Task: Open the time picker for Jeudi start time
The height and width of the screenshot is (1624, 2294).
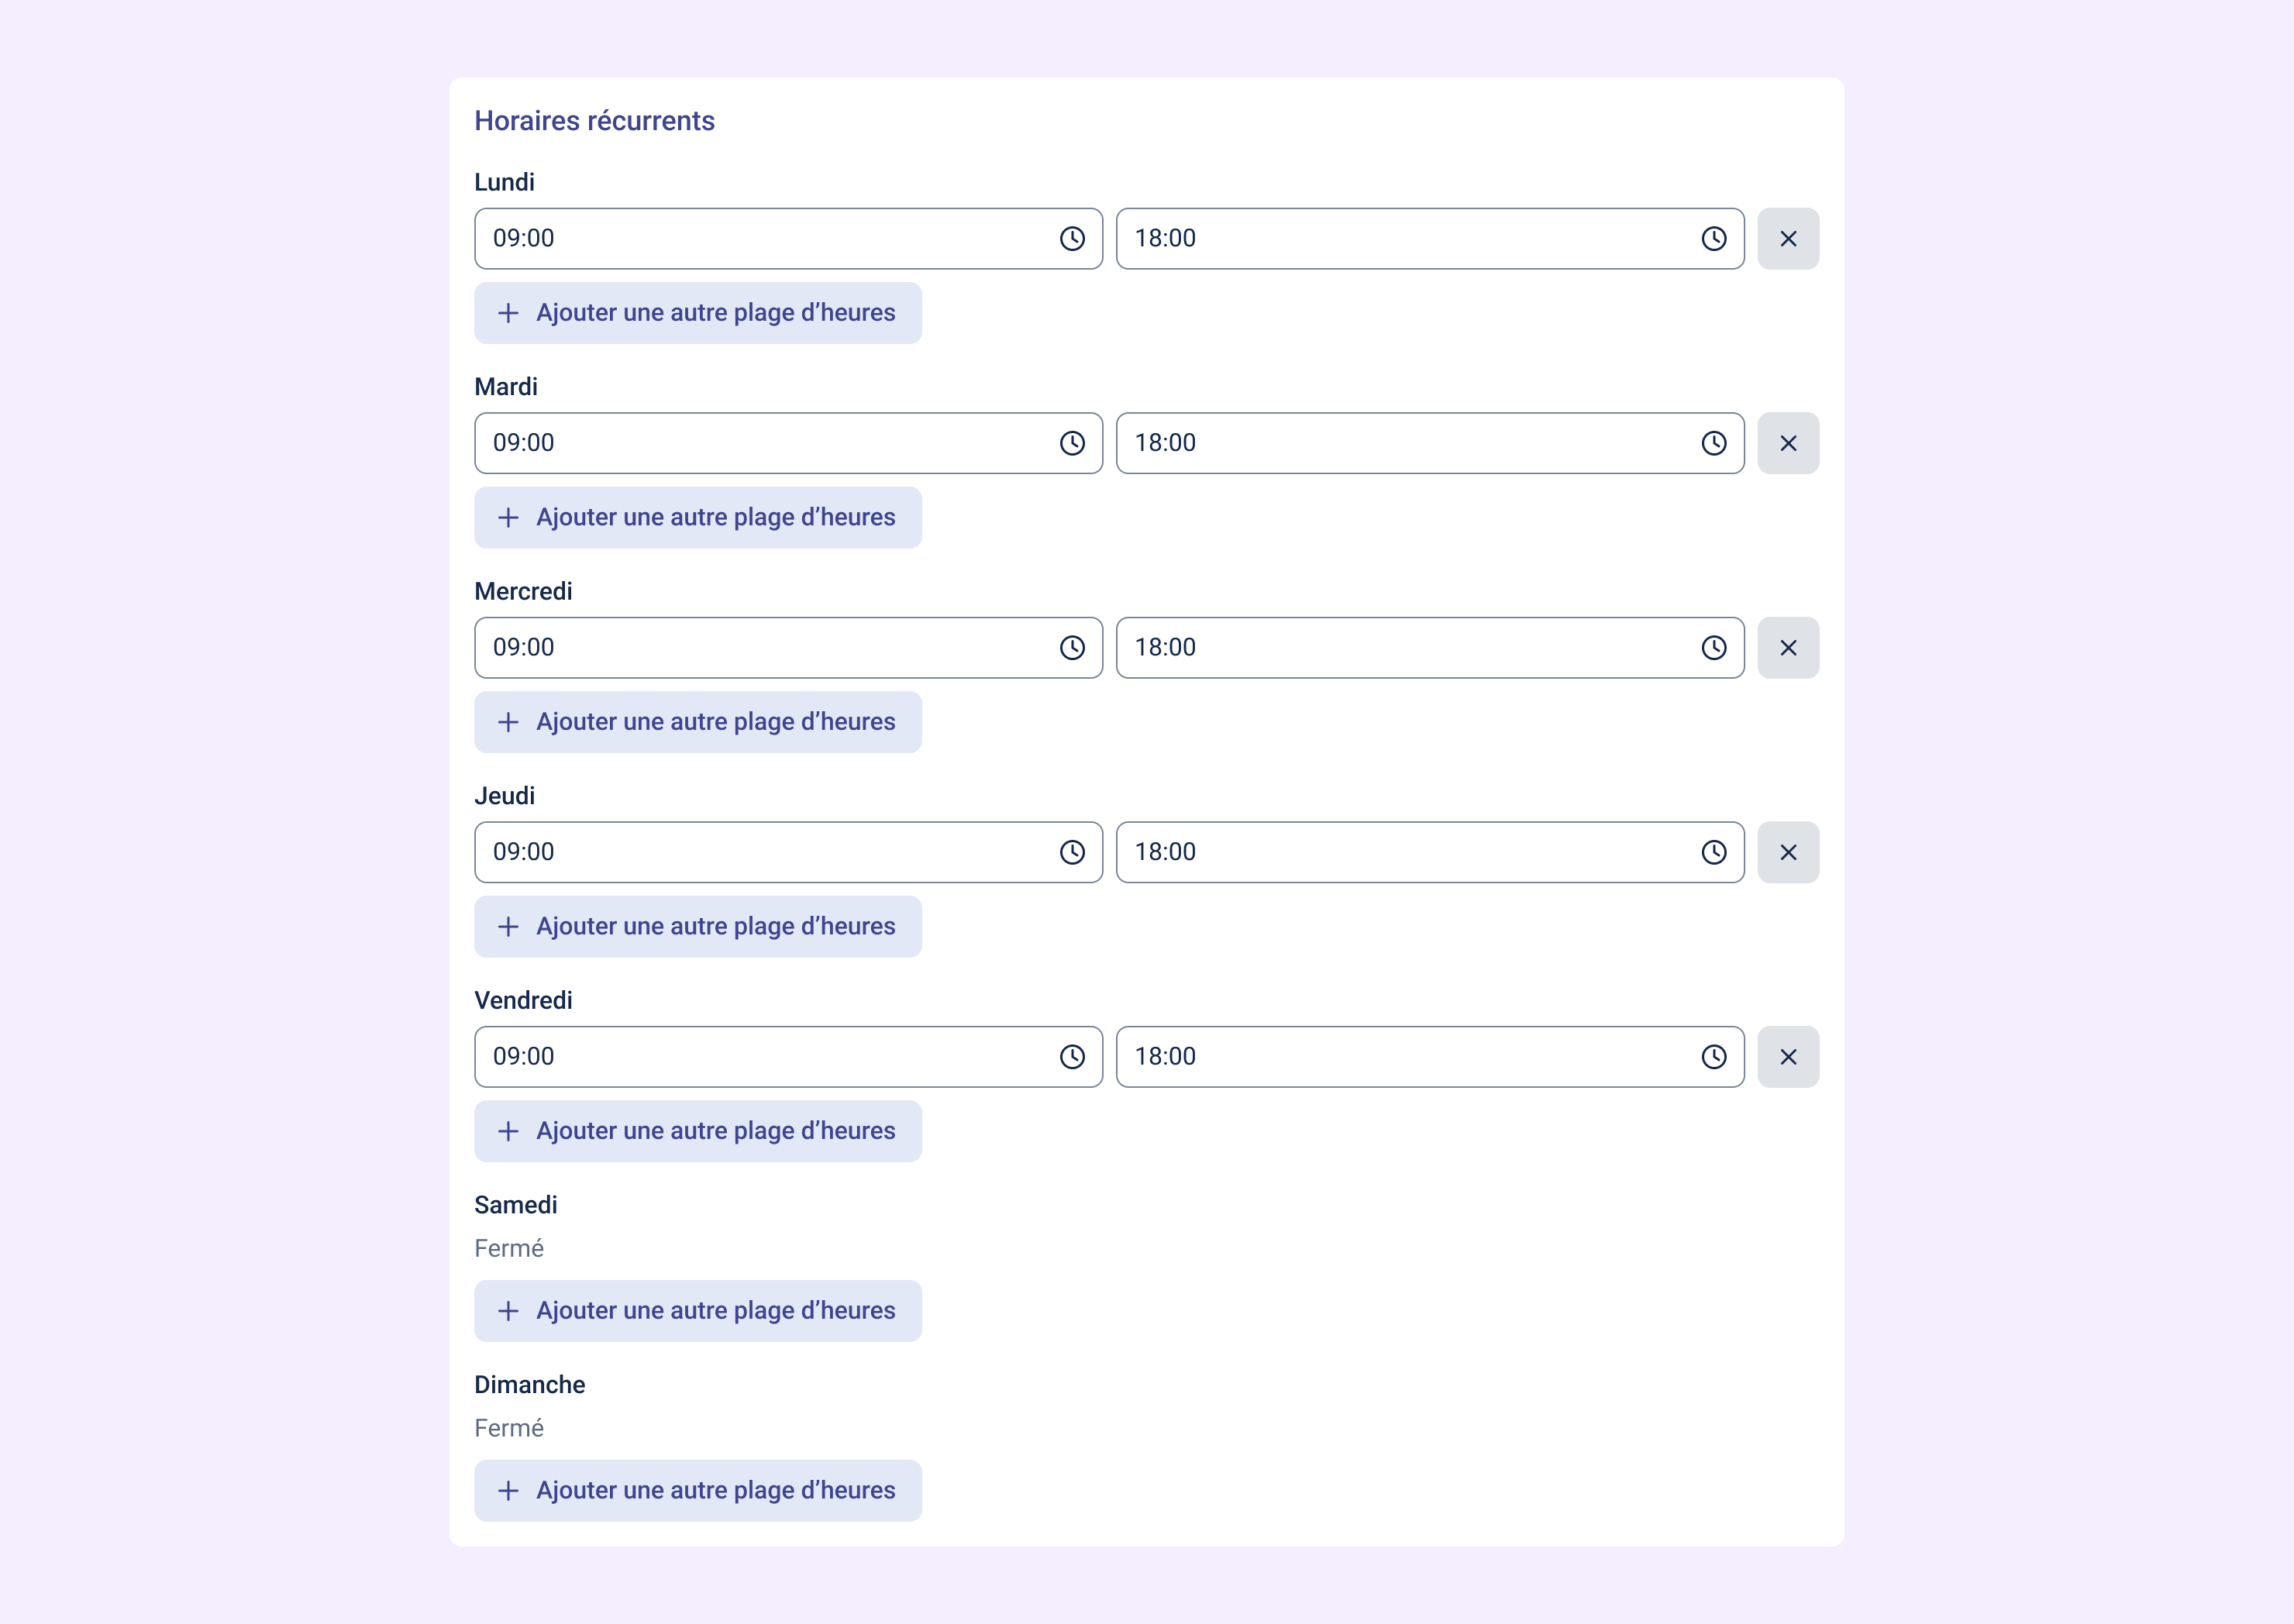Action: tap(1072, 852)
